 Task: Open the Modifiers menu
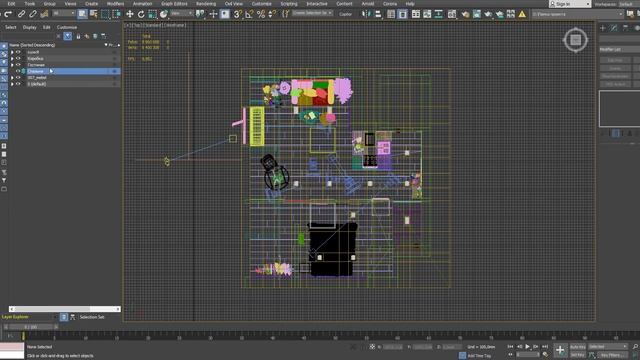(x=115, y=4)
